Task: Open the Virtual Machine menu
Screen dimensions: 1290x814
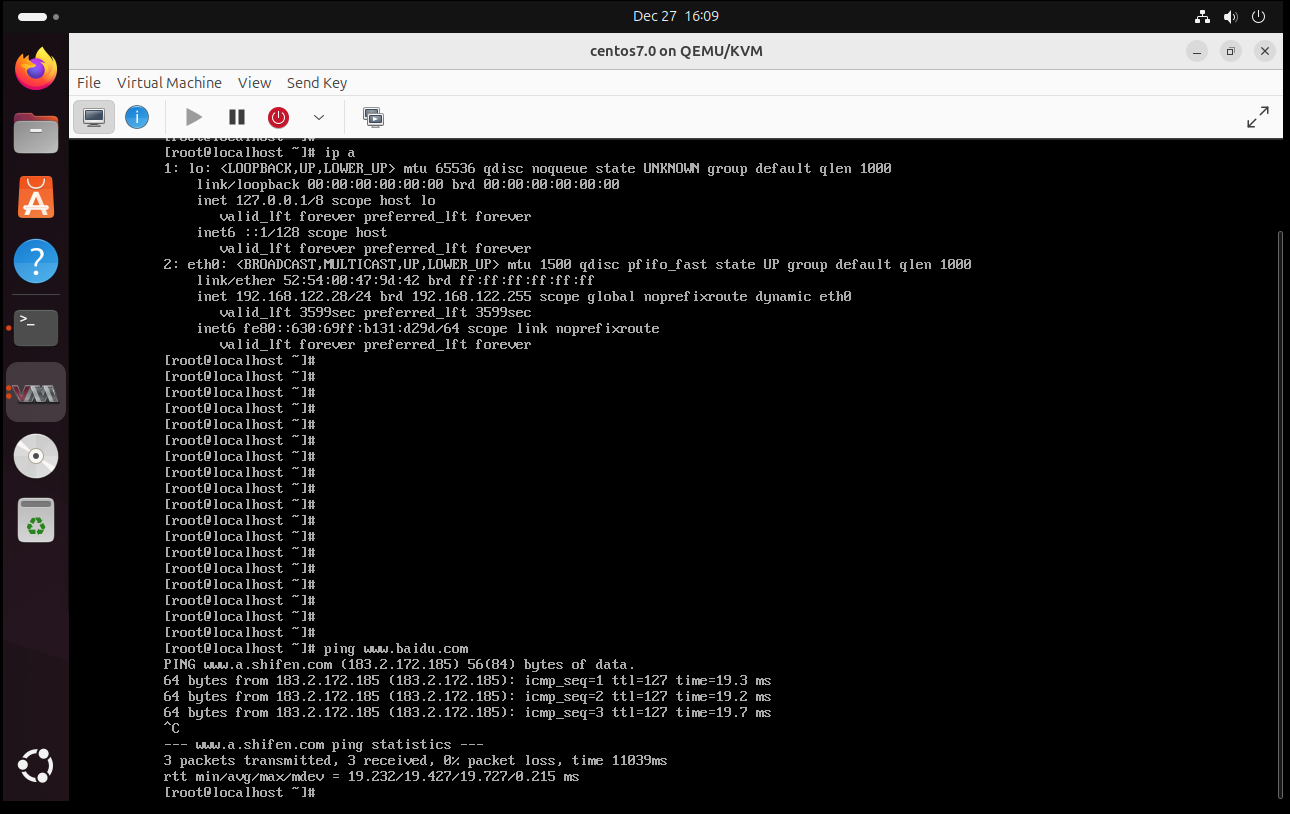Action: [169, 83]
